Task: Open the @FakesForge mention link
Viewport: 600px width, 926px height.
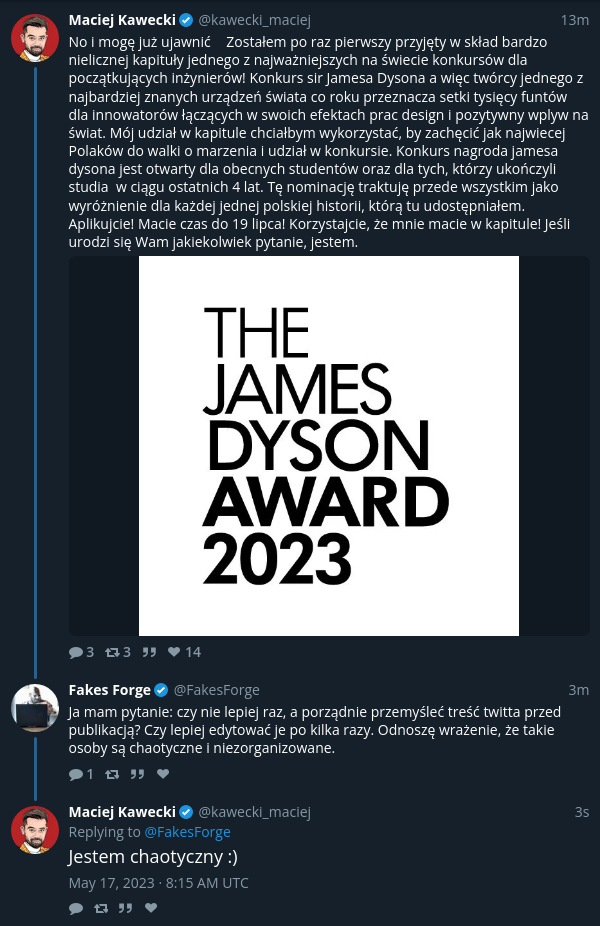Action: pos(187,832)
